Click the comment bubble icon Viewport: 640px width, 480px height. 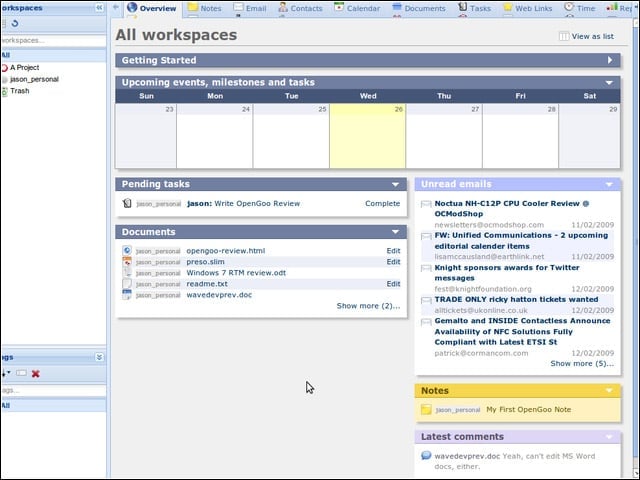click(426, 455)
